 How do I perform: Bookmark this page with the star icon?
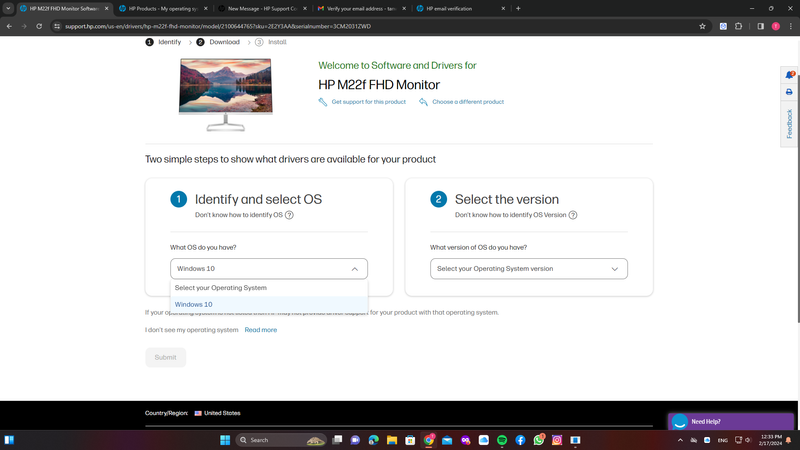(x=702, y=26)
